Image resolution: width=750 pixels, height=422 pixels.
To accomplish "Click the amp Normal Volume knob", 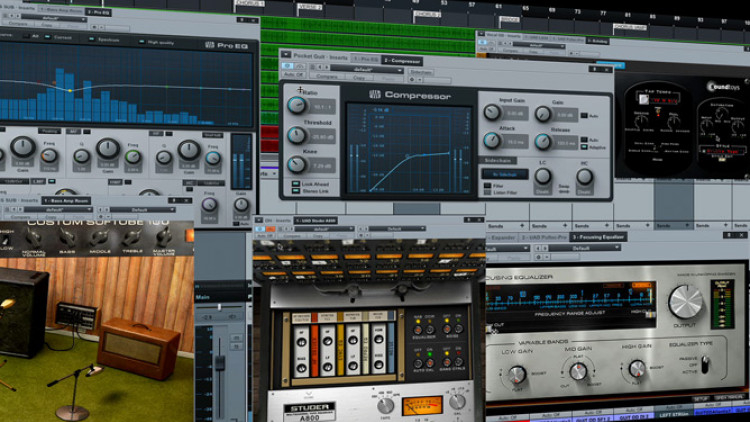I will (x=34, y=238).
